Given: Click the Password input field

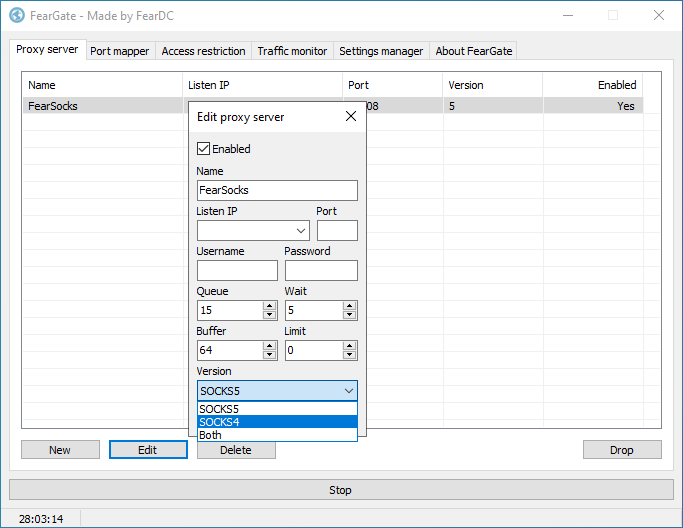Looking at the screenshot, I should point(321,271).
